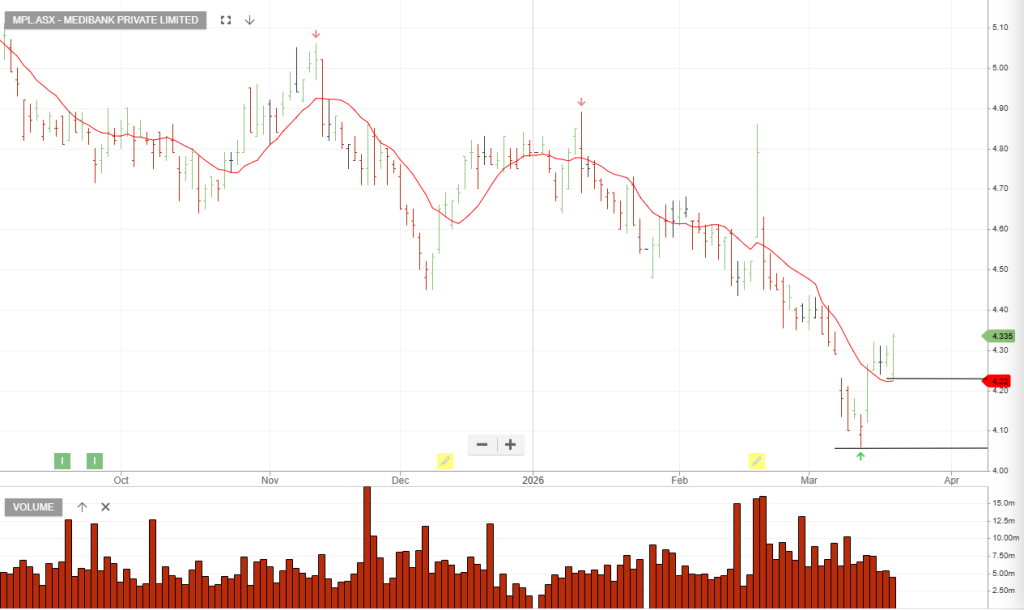
Task: Click the red 4.22 price level tag
Action: click(999, 380)
